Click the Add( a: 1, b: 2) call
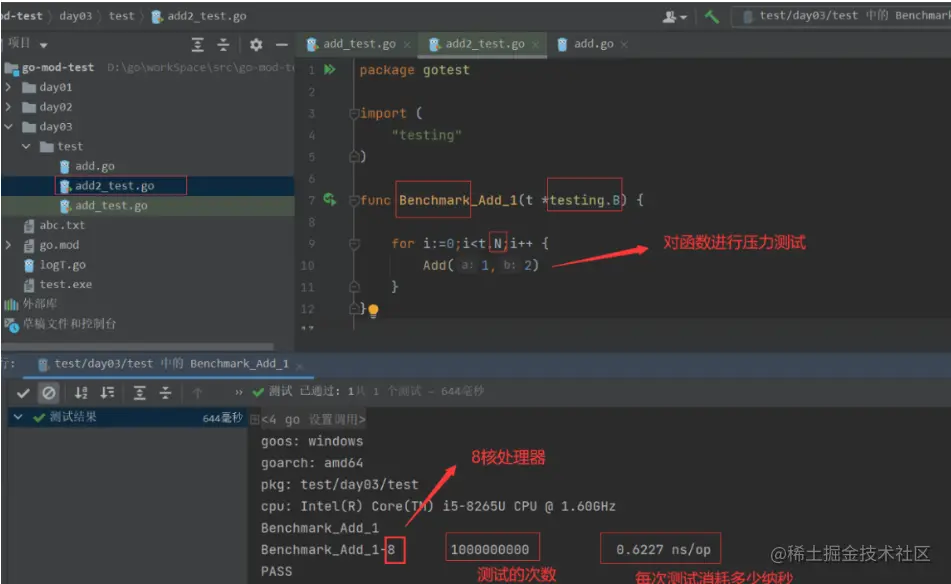The width and height of the screenshot is (951, 584). (x=480, y=266)
